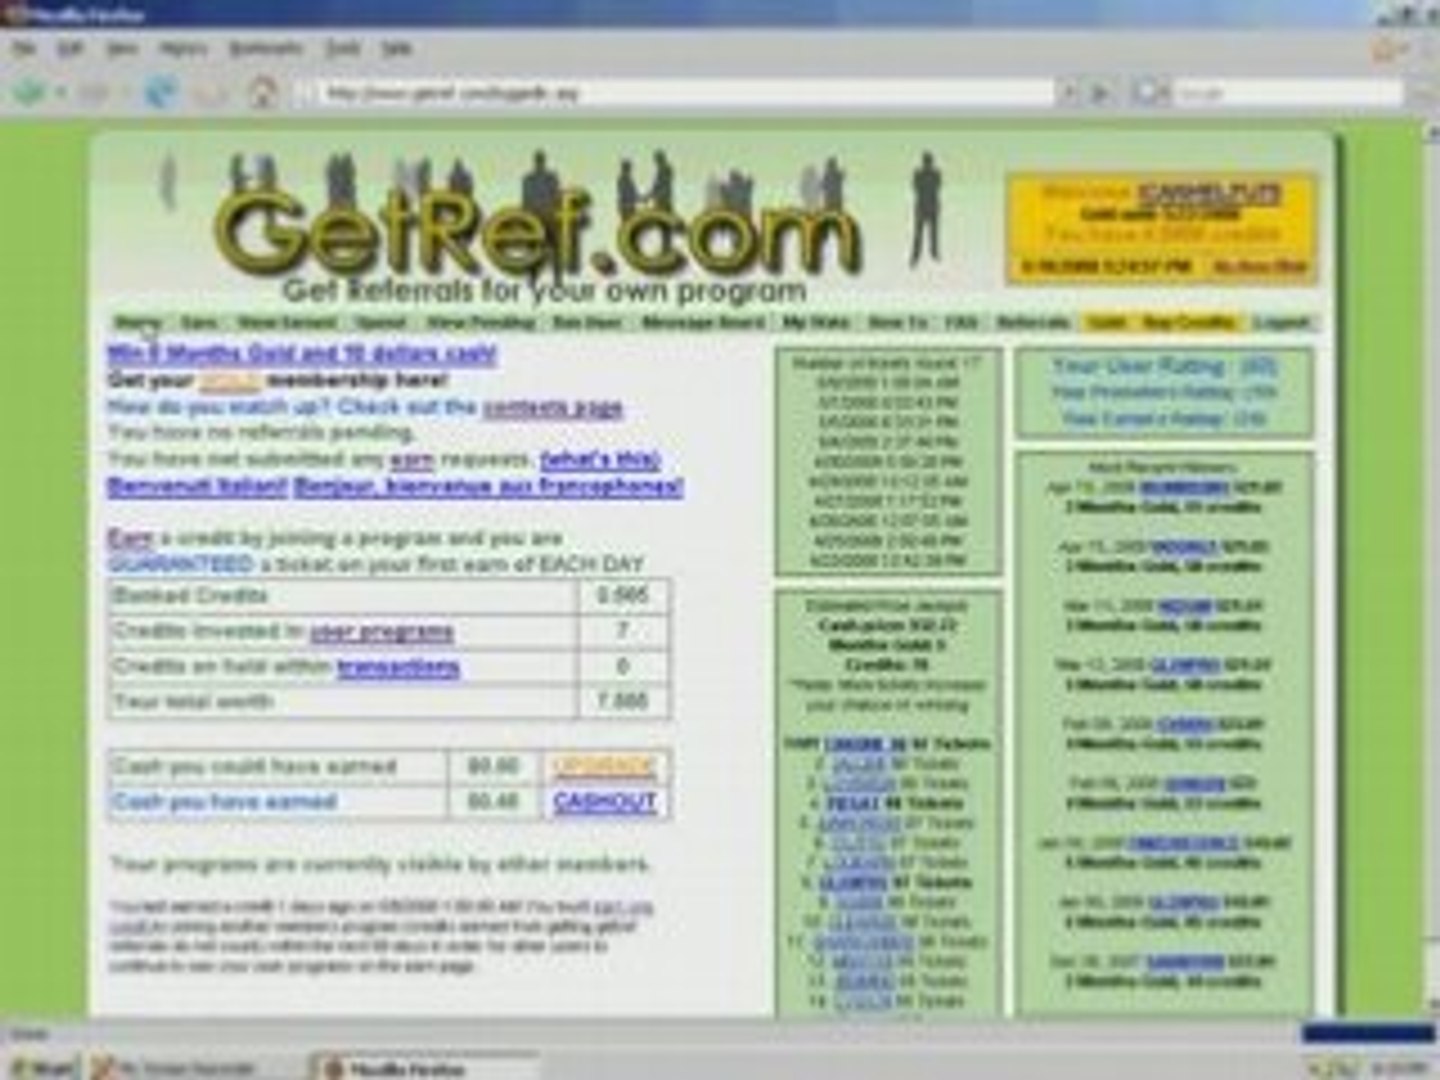The image size is (1440, 1080).
Task: Open the Edit menu
Action: [69, 48]
